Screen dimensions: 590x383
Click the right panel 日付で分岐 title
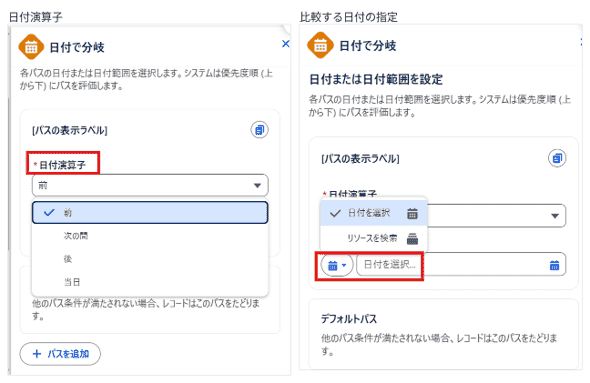coord(368,46)
